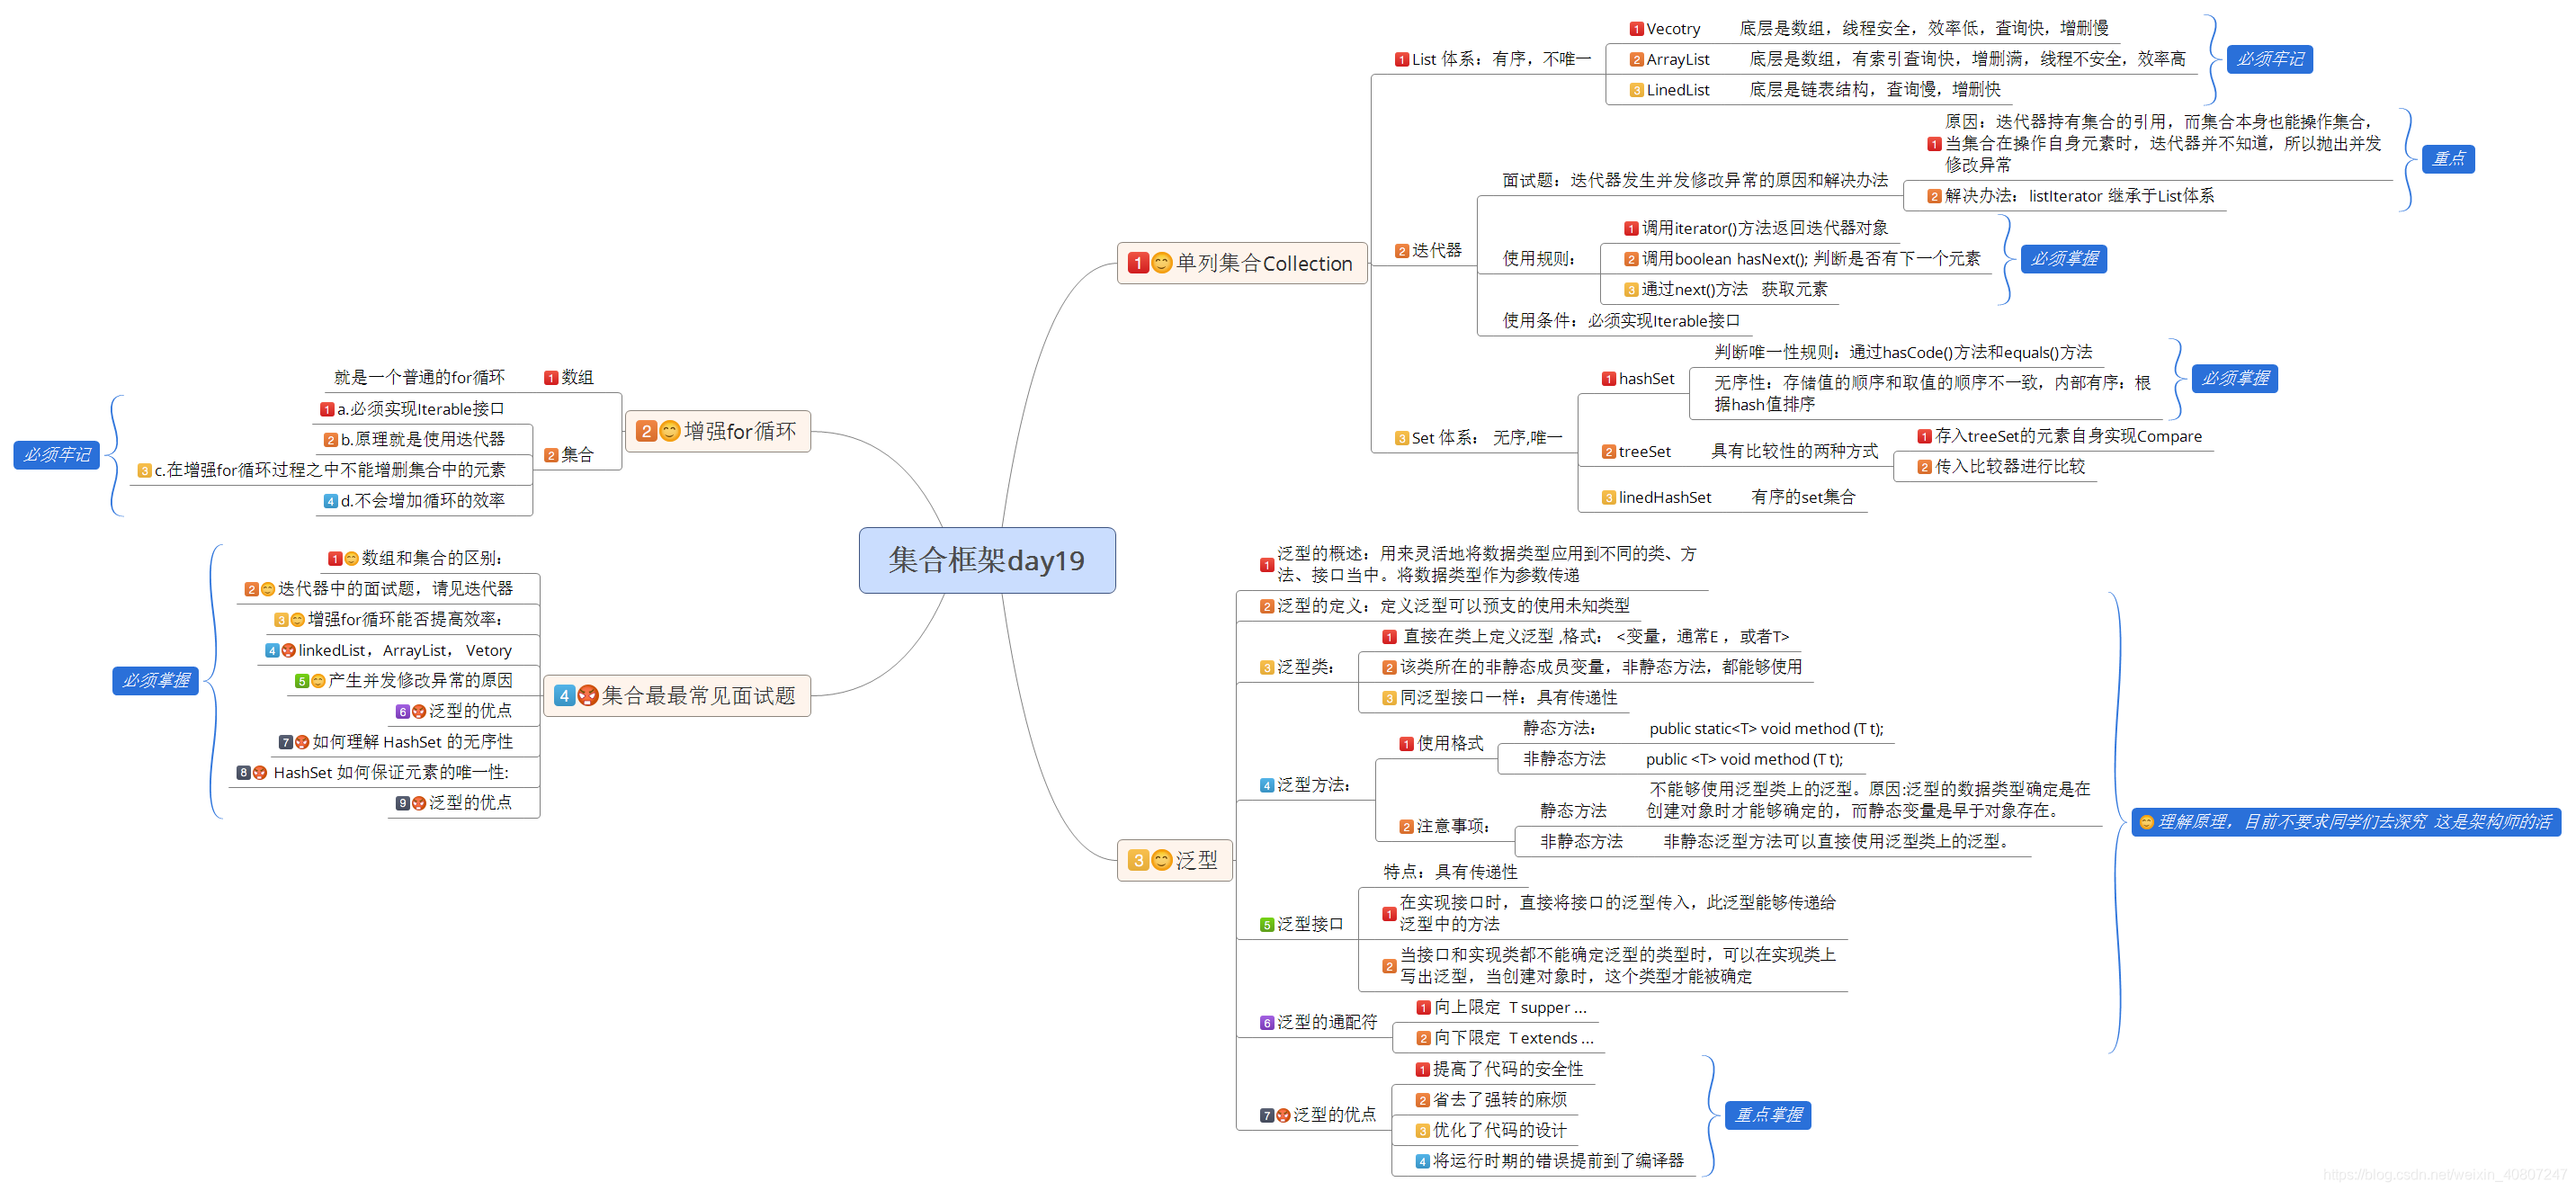Click priority 8 marker beside HashSet 如何保证元素的唯一性

[243, 773]
